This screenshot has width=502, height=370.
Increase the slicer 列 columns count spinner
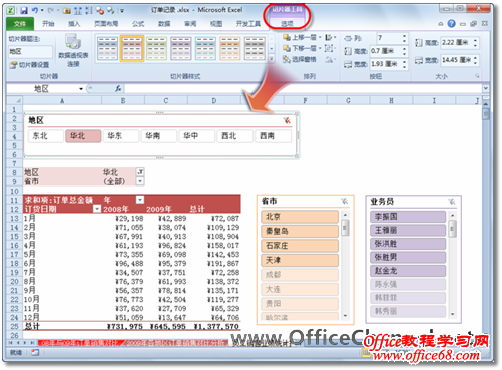[404, 36]
